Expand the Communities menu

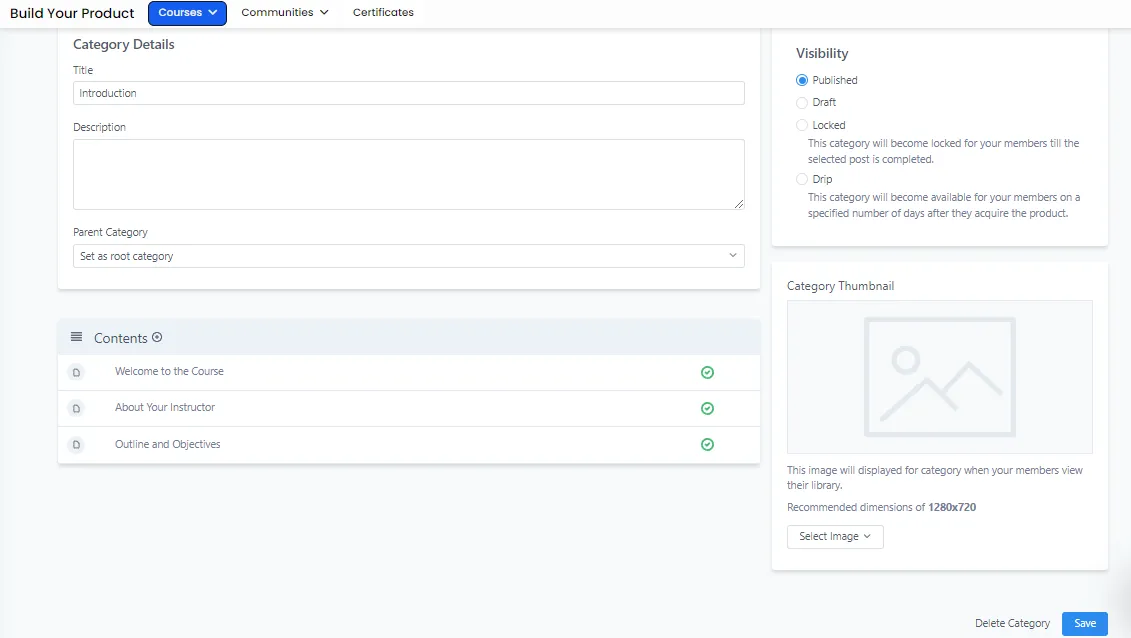pos(284,12)
